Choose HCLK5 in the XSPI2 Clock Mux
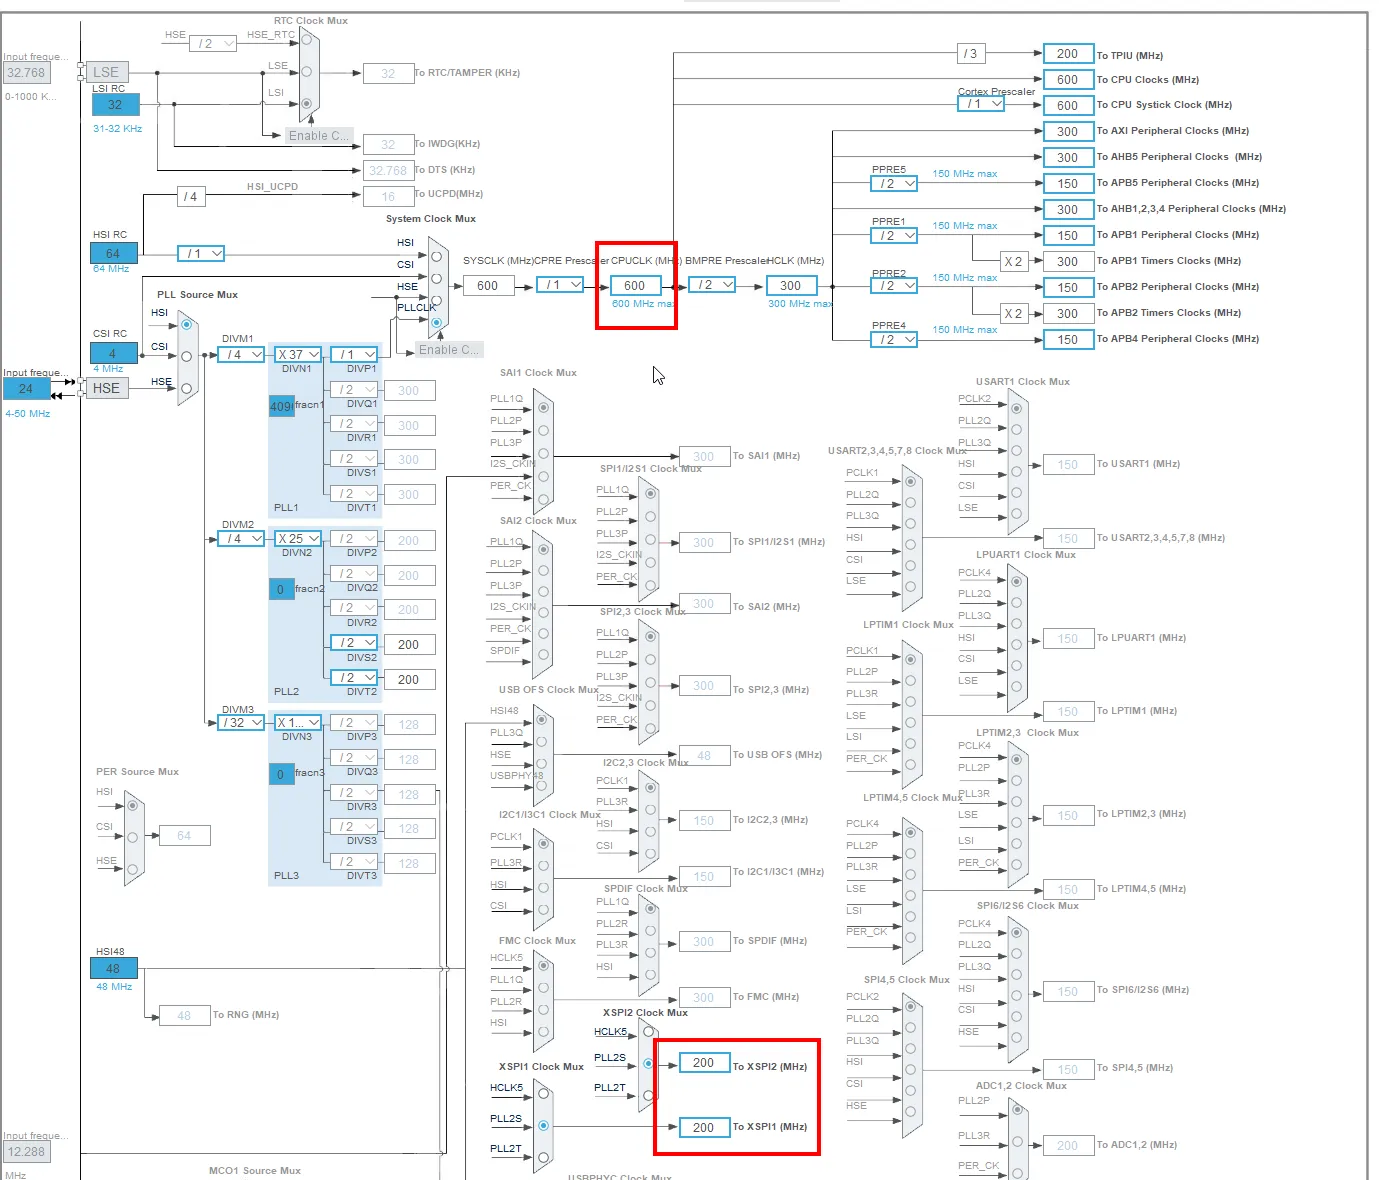The width and height of the screenshot is (1379, 1180). pyautogui.click(x=649, y=1033)
